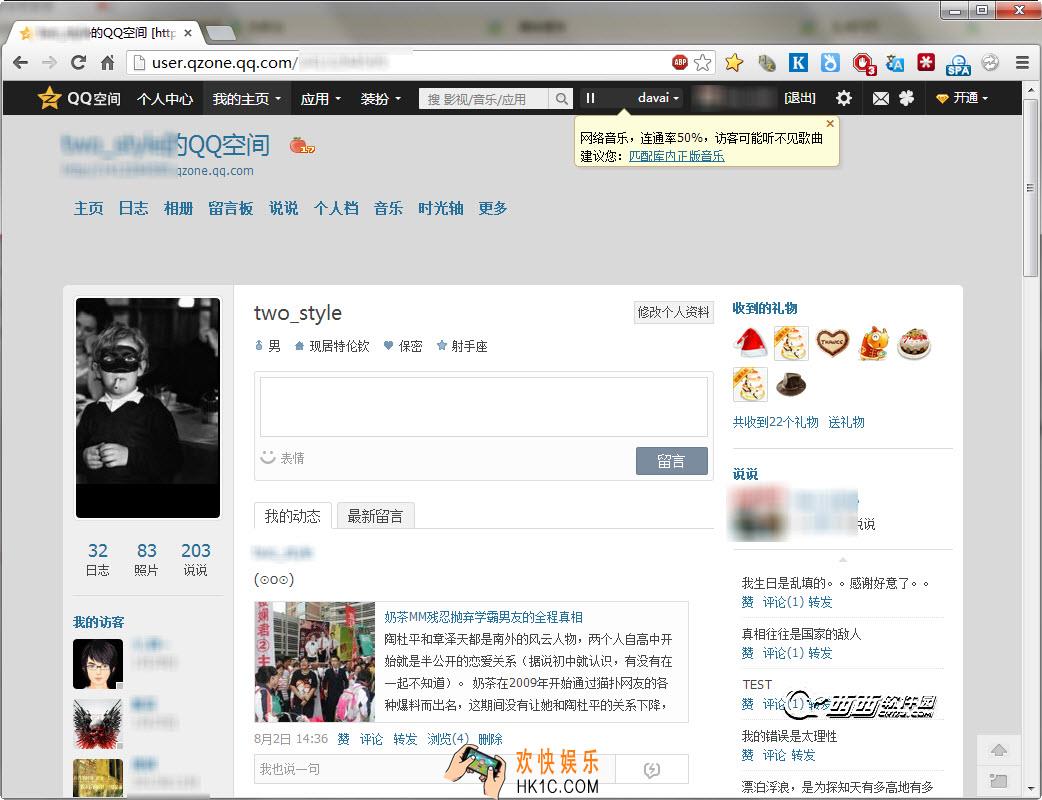Click the 表情 smiley icon
The width and height of the screenshot is (1042, 800).
(268, 457)
